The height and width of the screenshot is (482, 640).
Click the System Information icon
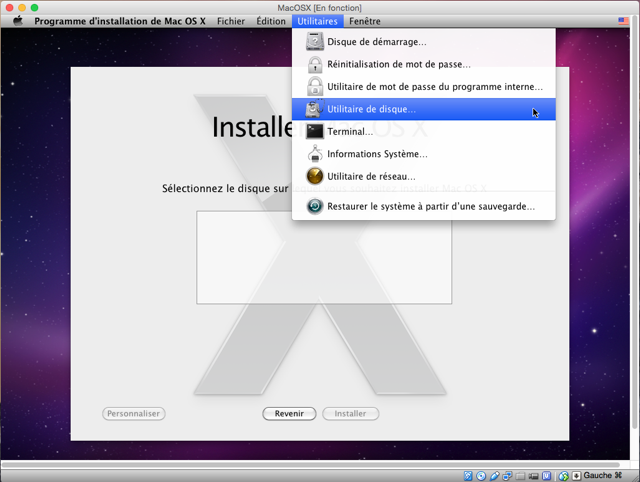(315, 154)
